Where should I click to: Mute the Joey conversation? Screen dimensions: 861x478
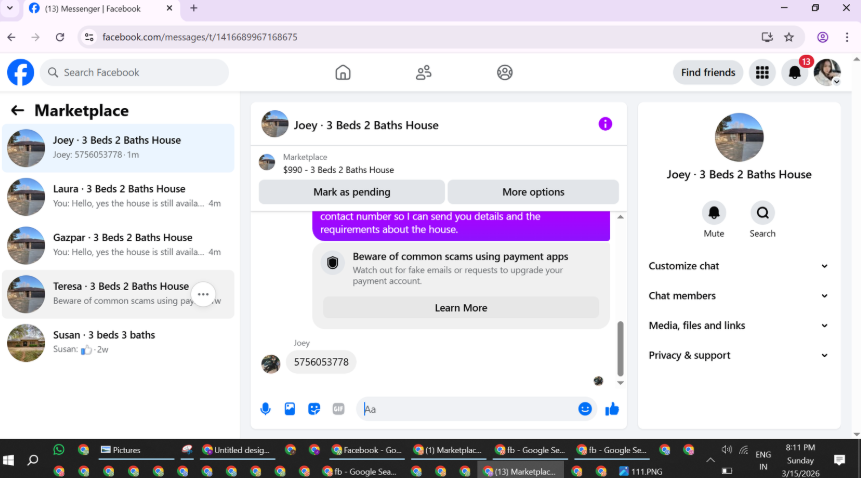click(714, 213)
